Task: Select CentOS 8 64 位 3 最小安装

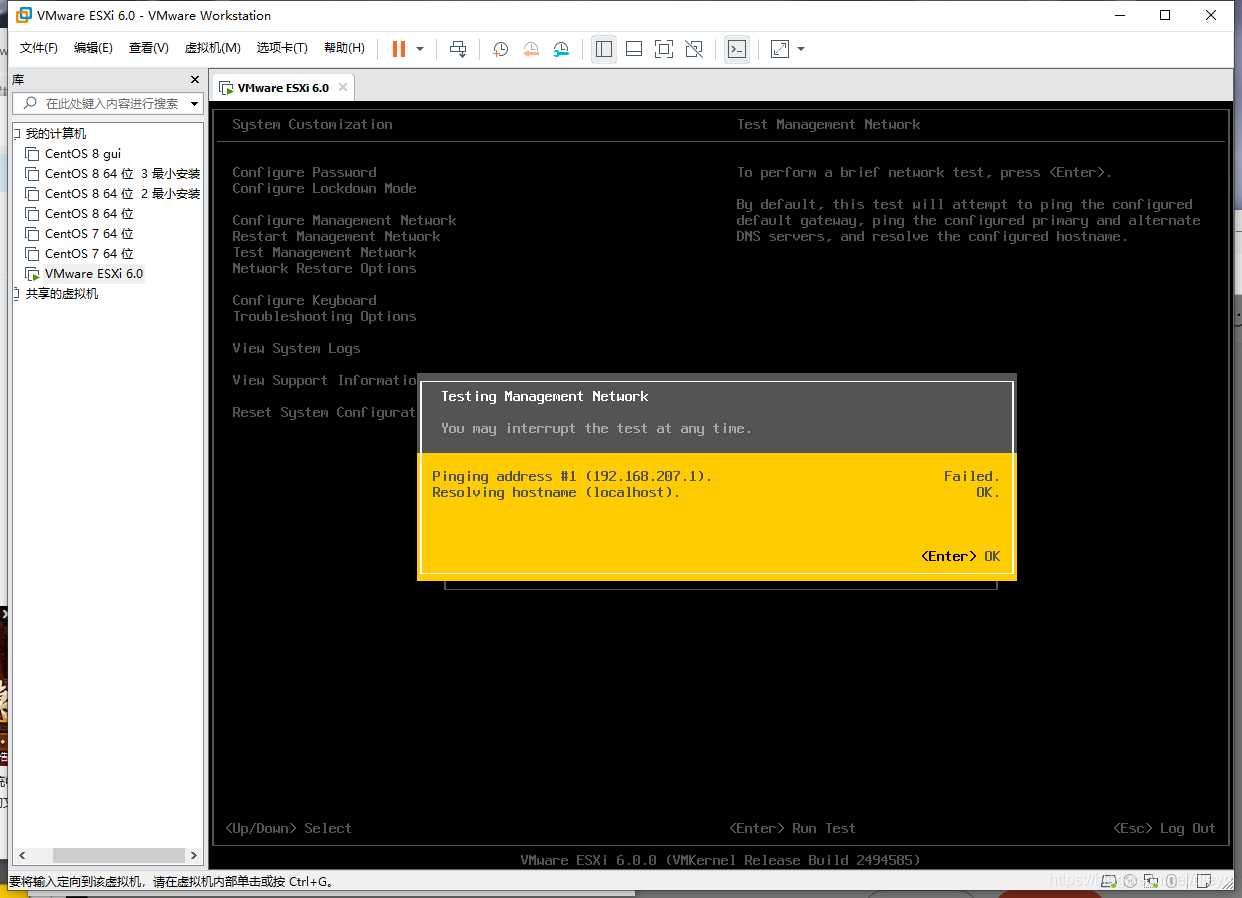Action: coord(122,174)
